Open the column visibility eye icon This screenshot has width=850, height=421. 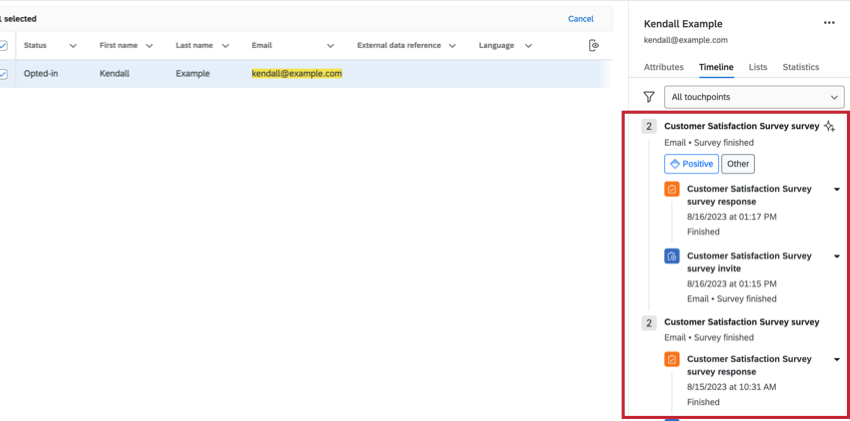click(594, 46)
